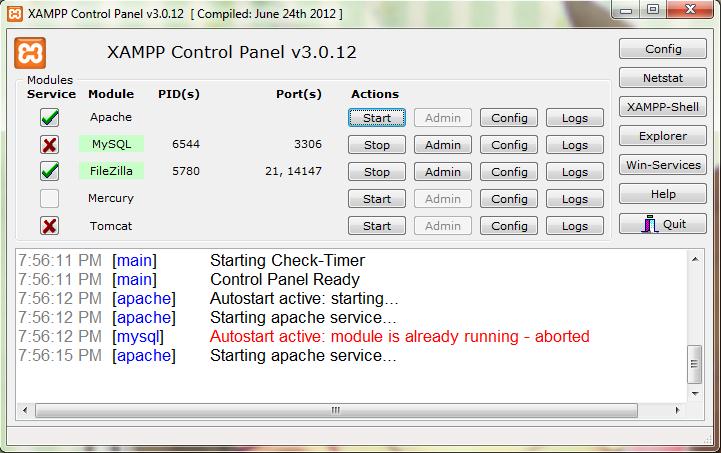The width and height of the screenshot is (721, 453).
Task: Click the FileZilla module label
Action: click(111, 171)
